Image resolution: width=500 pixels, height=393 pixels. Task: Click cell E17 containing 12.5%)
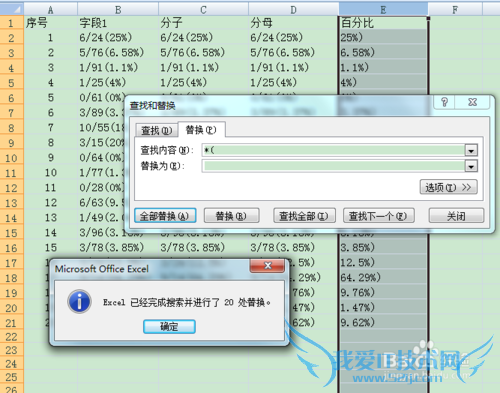tap(383, 262)
